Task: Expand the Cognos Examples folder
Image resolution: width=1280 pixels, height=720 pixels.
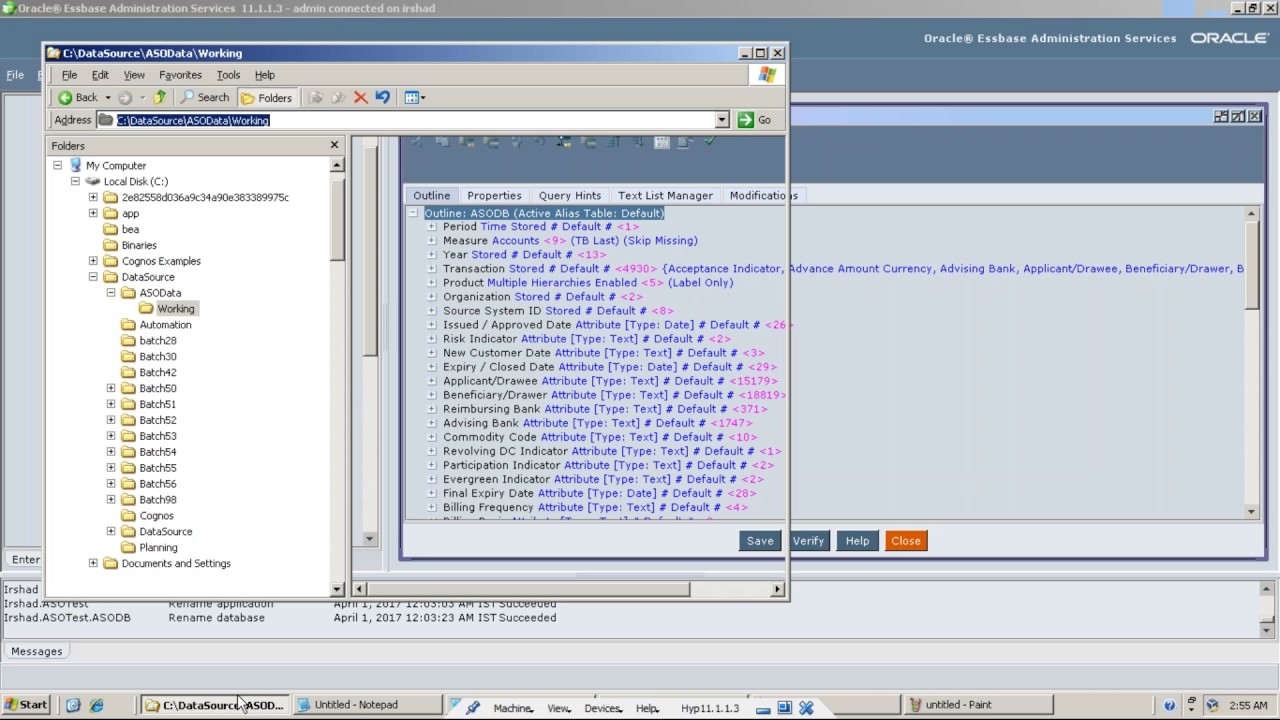Action: coord(93,261)
